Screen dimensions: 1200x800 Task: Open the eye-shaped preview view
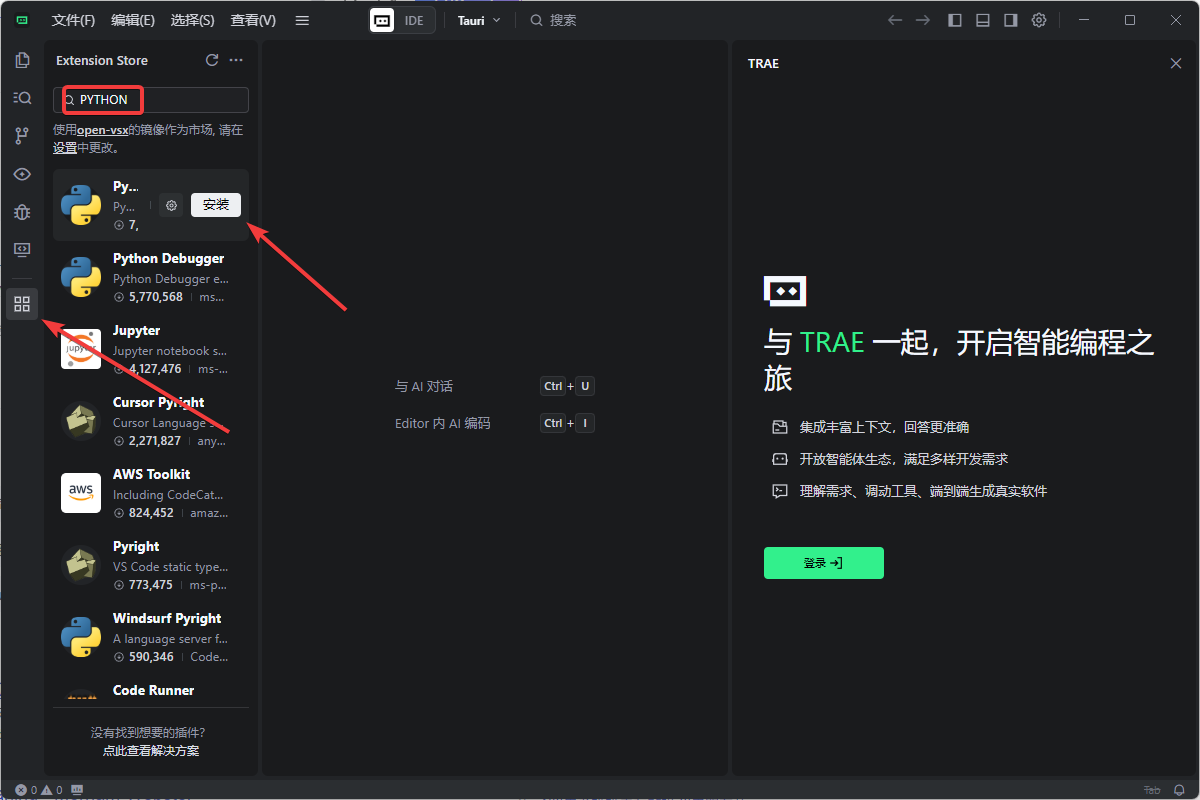[x=22, y=174]
